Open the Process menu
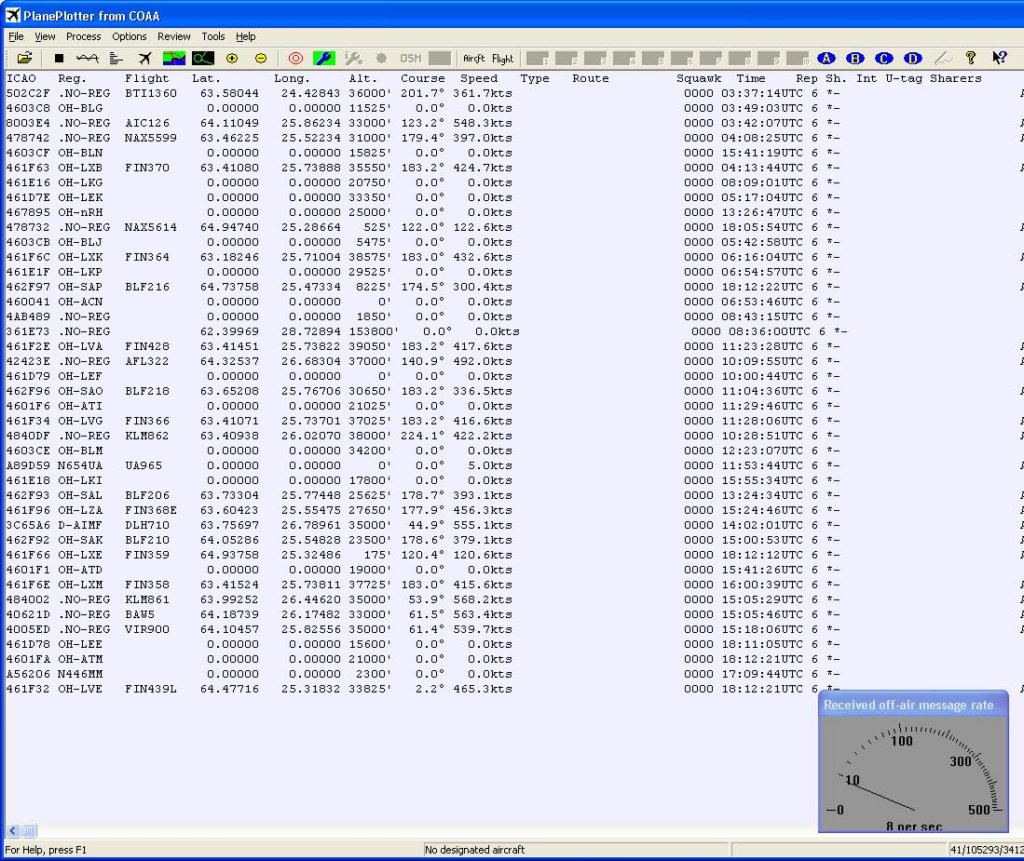The height and width of the screenshot is (861, 1024). 83,37
